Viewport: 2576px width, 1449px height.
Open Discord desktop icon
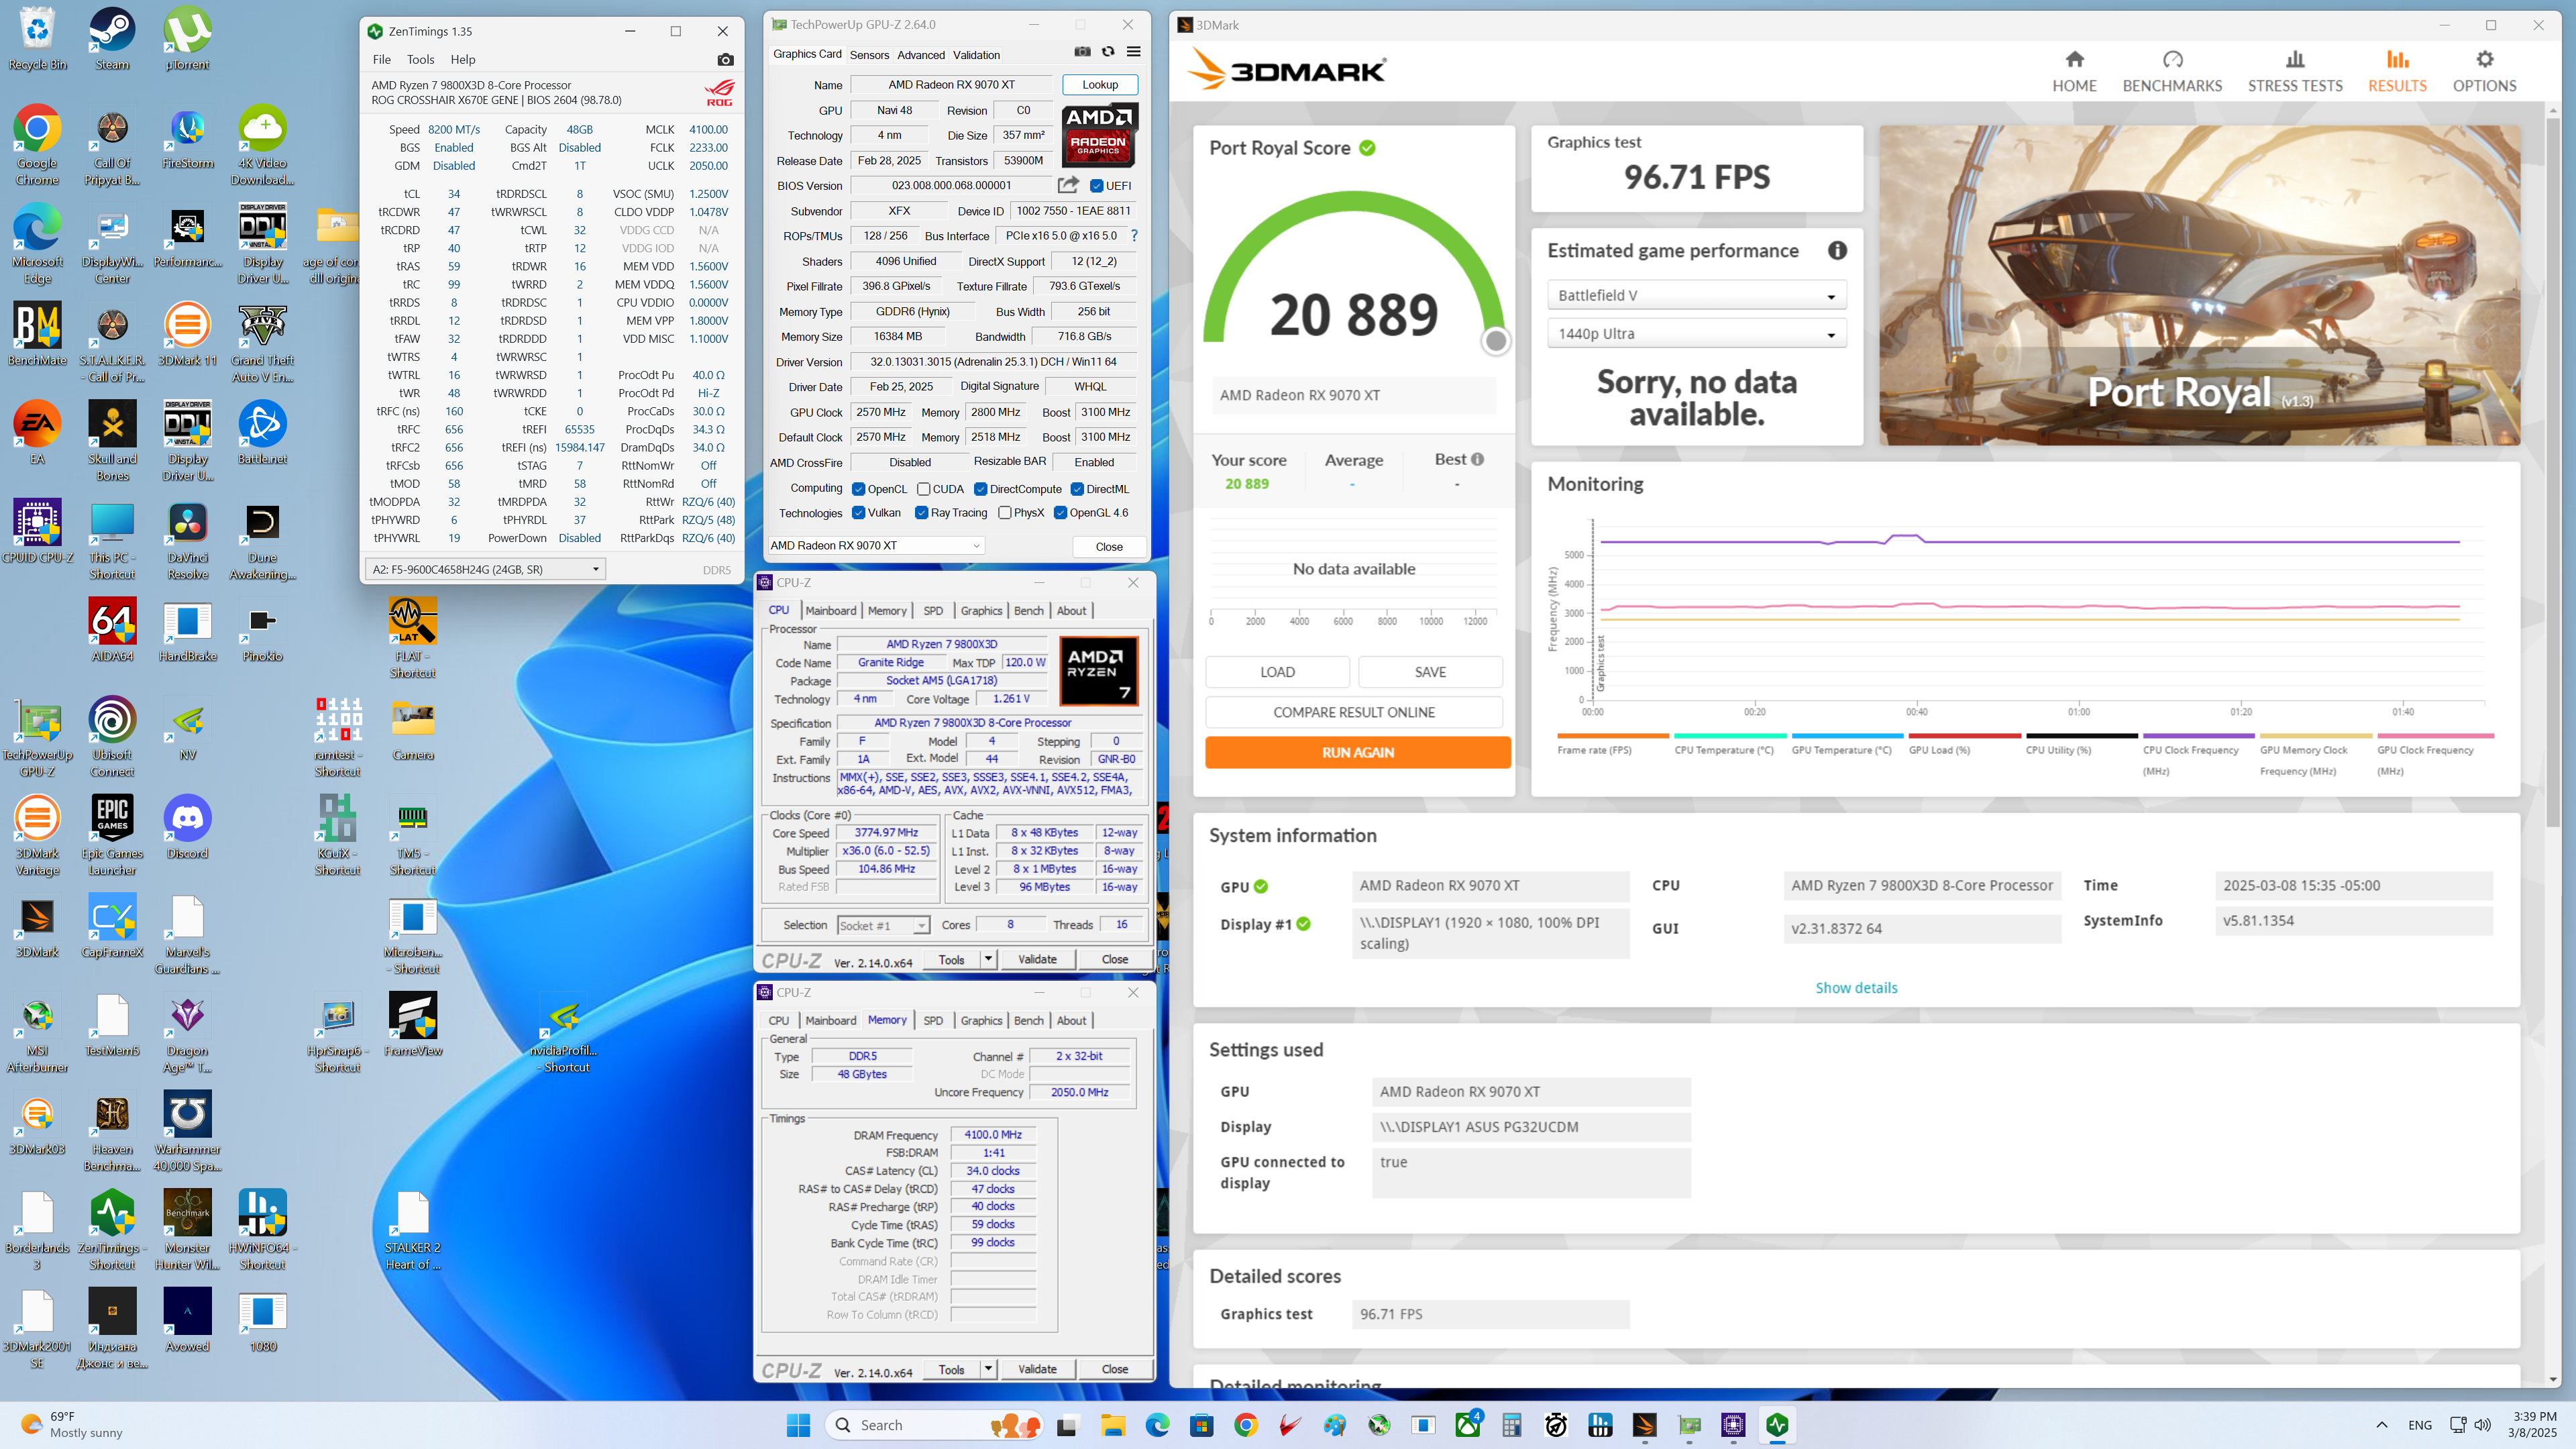coord(187,827)
